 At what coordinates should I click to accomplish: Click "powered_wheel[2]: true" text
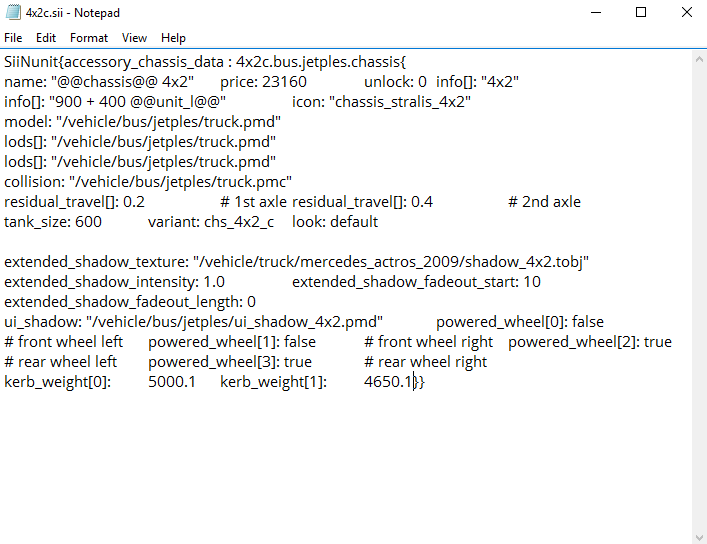[590, 342]
